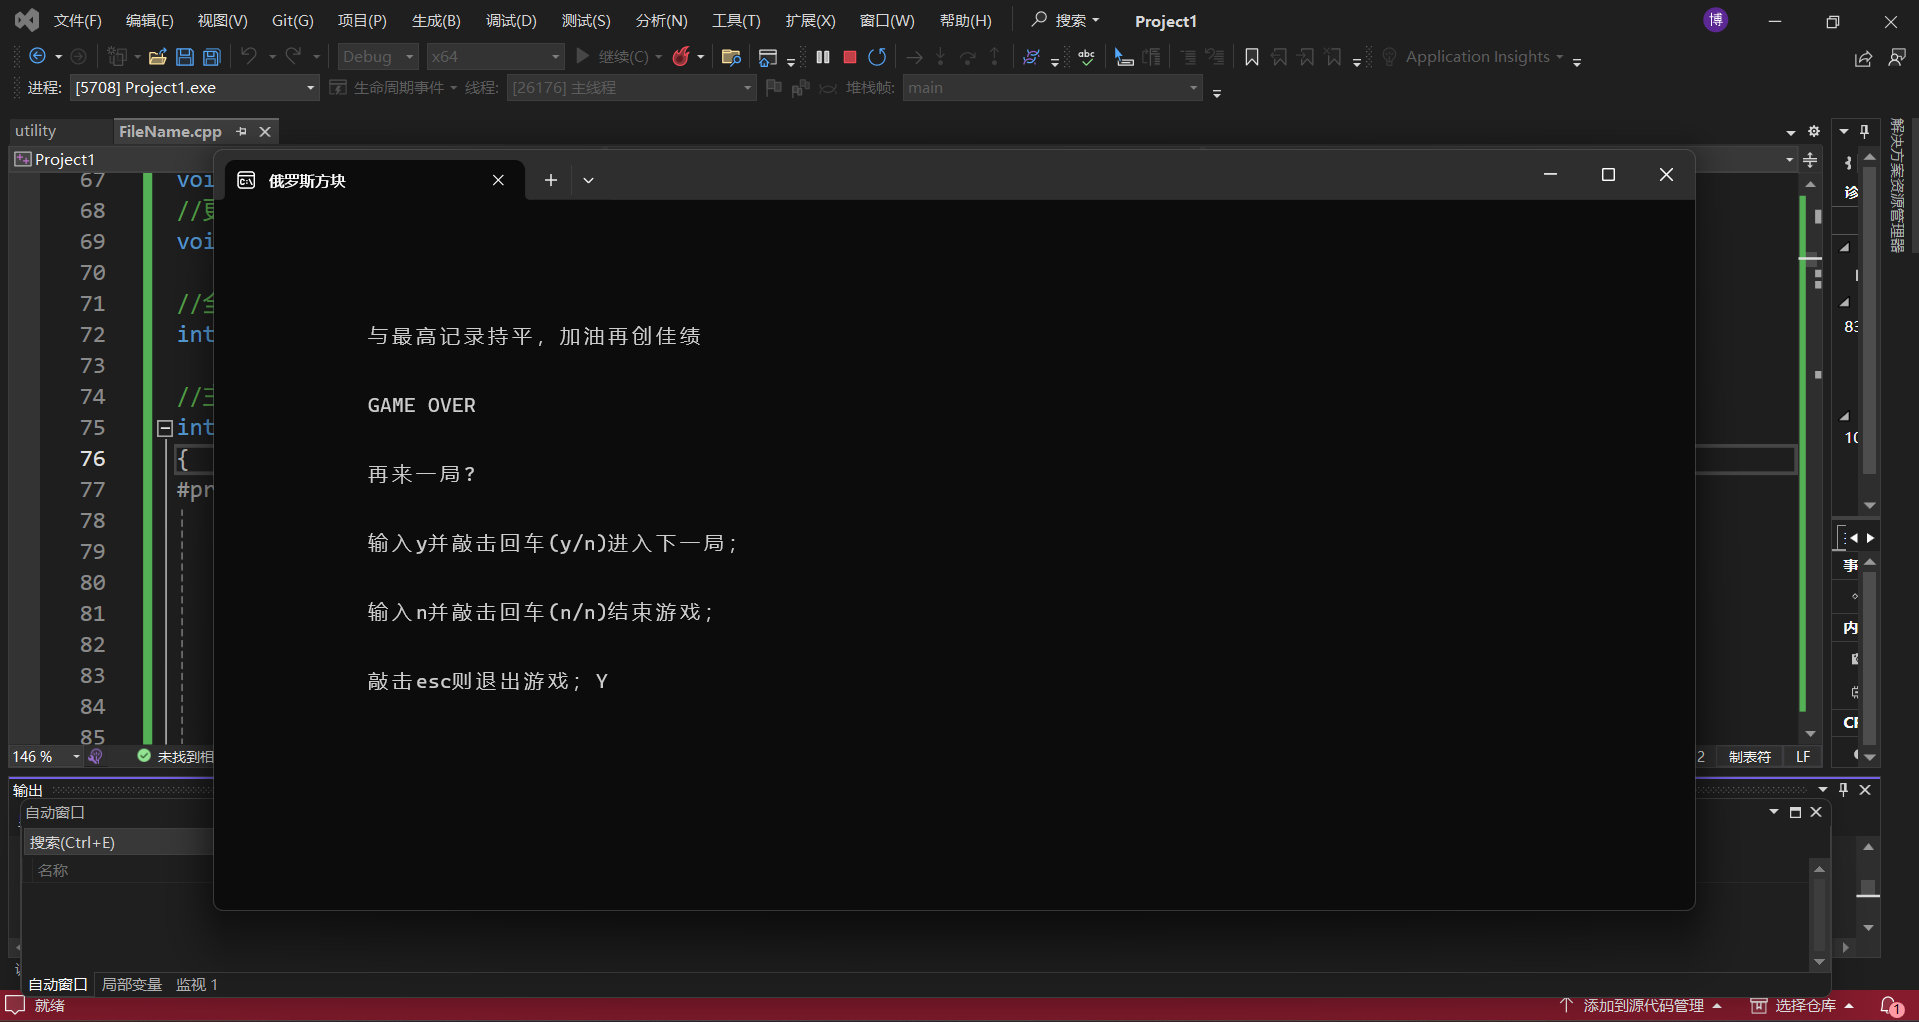Click the user account avatar 博
The height and width of the screenshot is (1022, 1919).
[x=1716, y=20]
